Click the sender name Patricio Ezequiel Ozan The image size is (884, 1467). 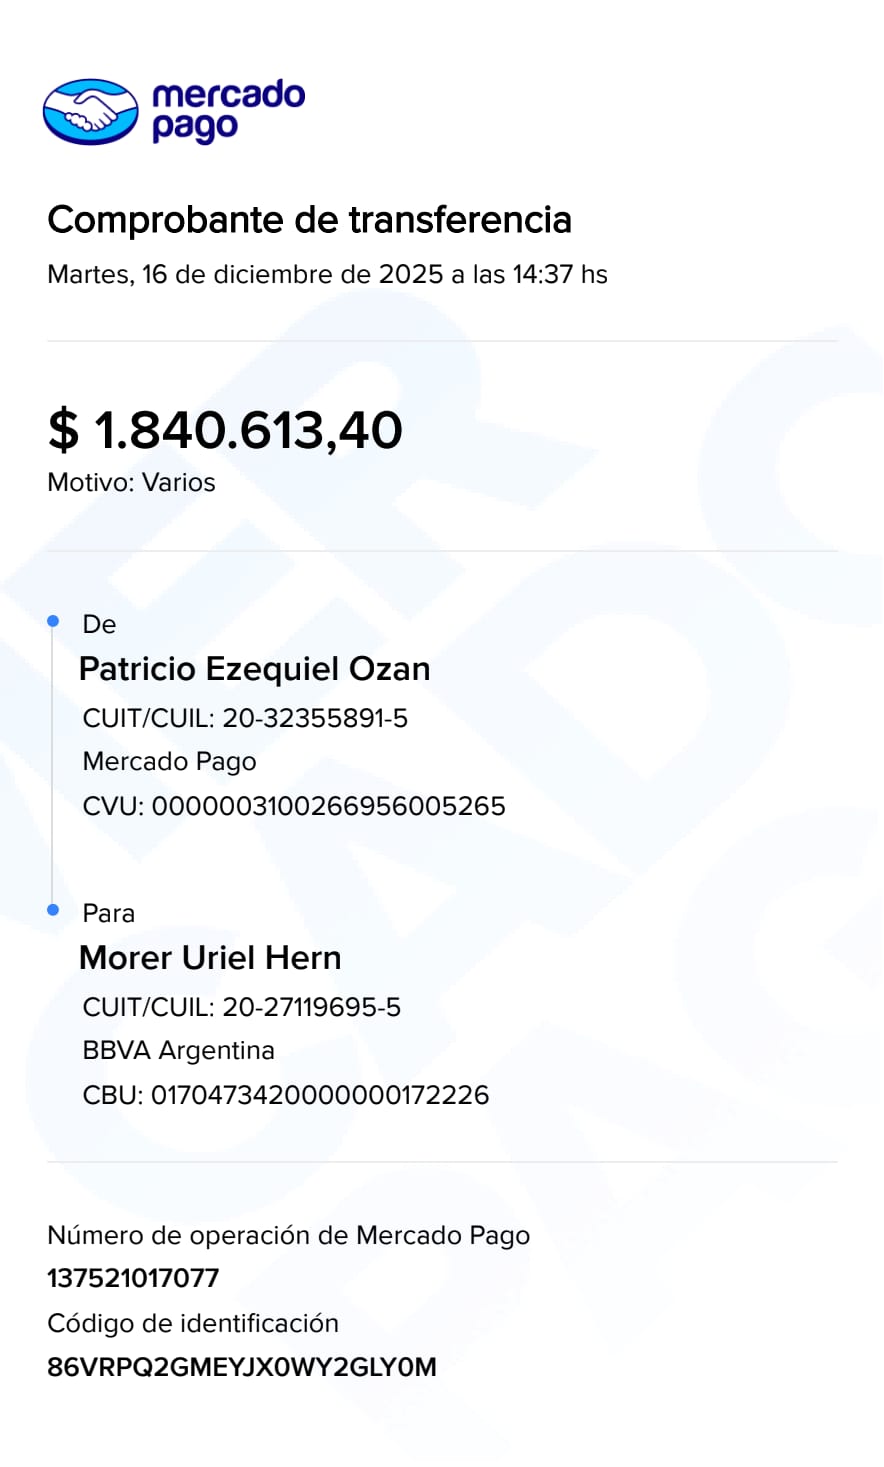(x=254, y=669)
